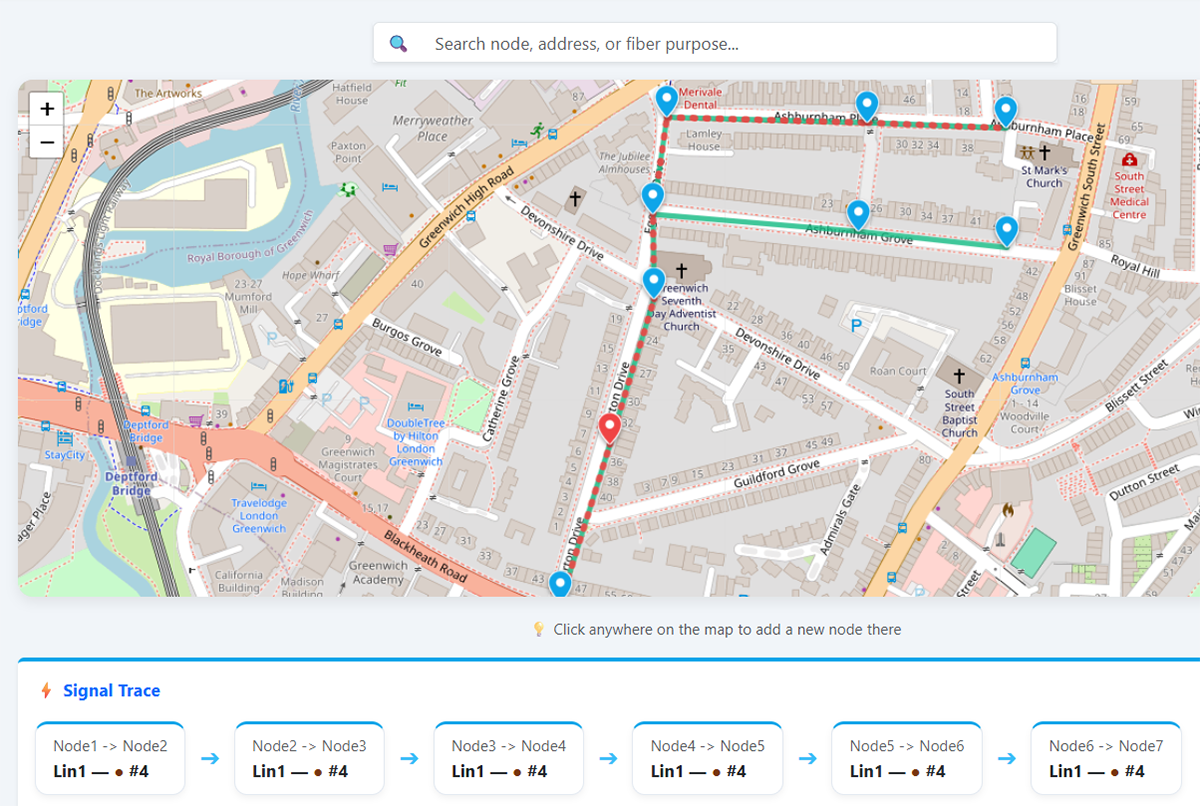This screenshot has width=1200, height=806.
Task: Click the lightning bolt Signal Trace icon
Action: coord(45,691)
